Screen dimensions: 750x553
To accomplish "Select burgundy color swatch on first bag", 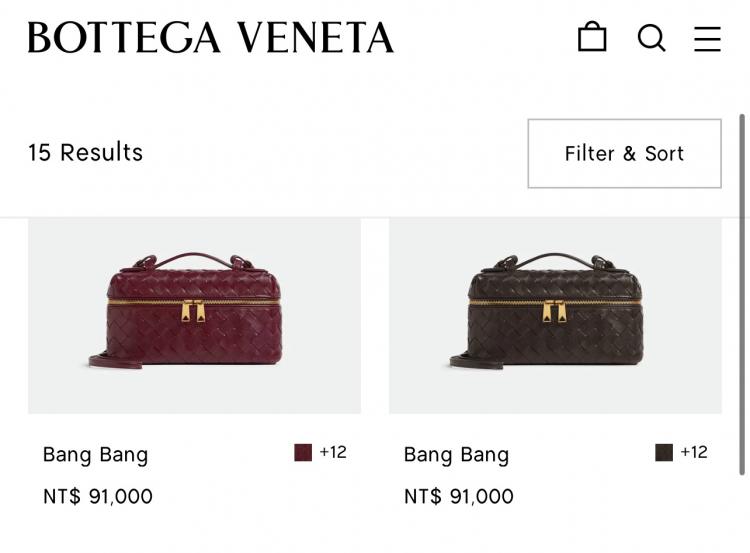I will point(303,453).
